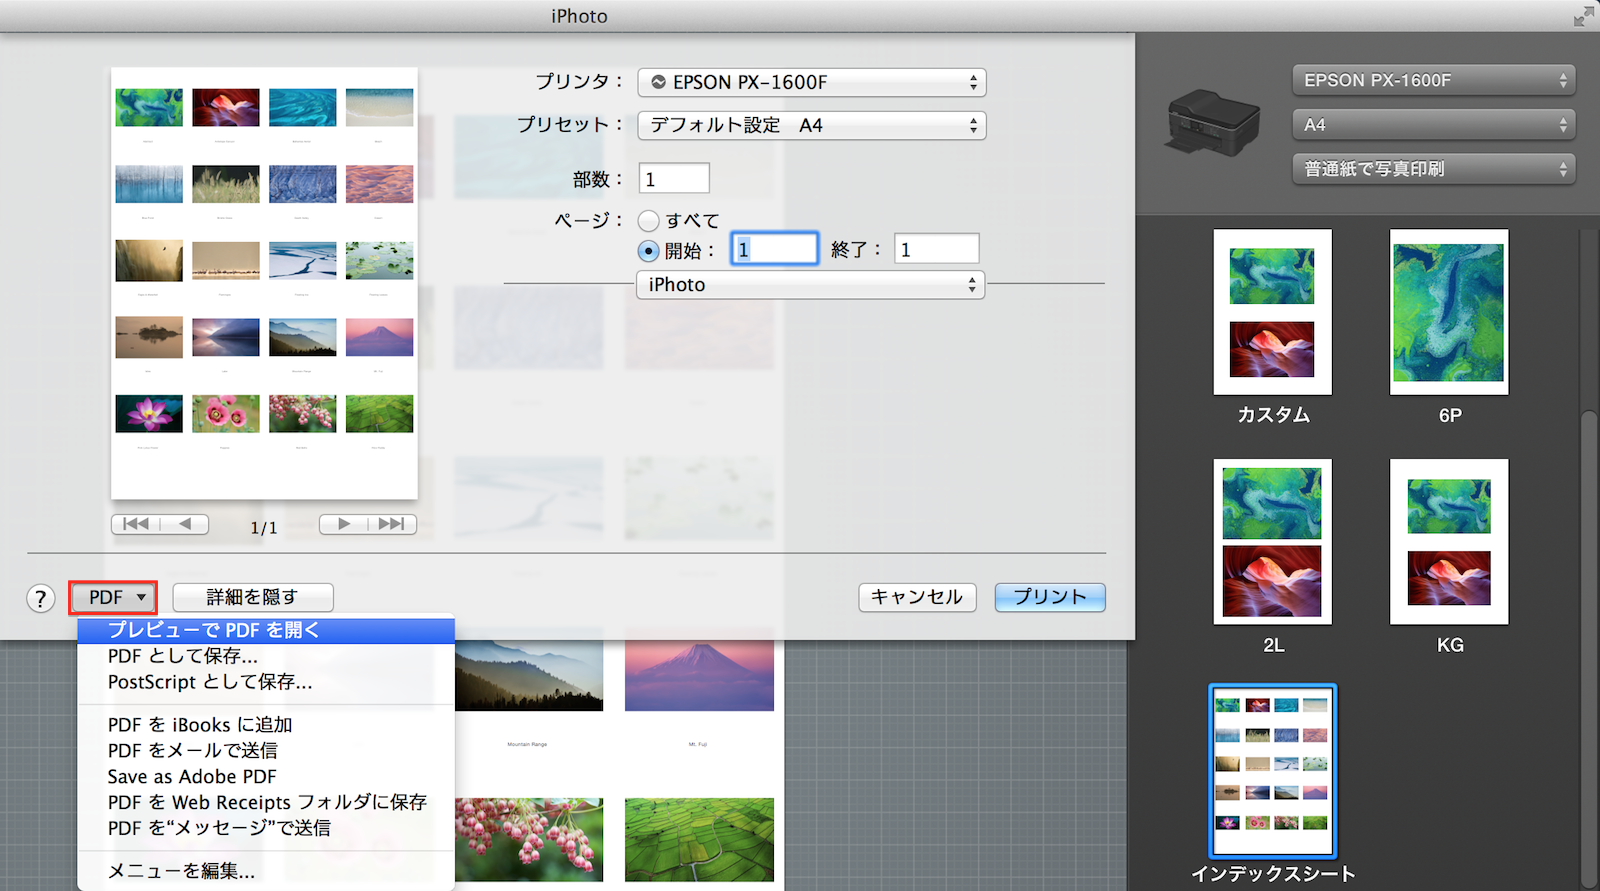This screenshot has height=891, width=1600.
Task: Open the プリセット dropdown
Action: 811,125
